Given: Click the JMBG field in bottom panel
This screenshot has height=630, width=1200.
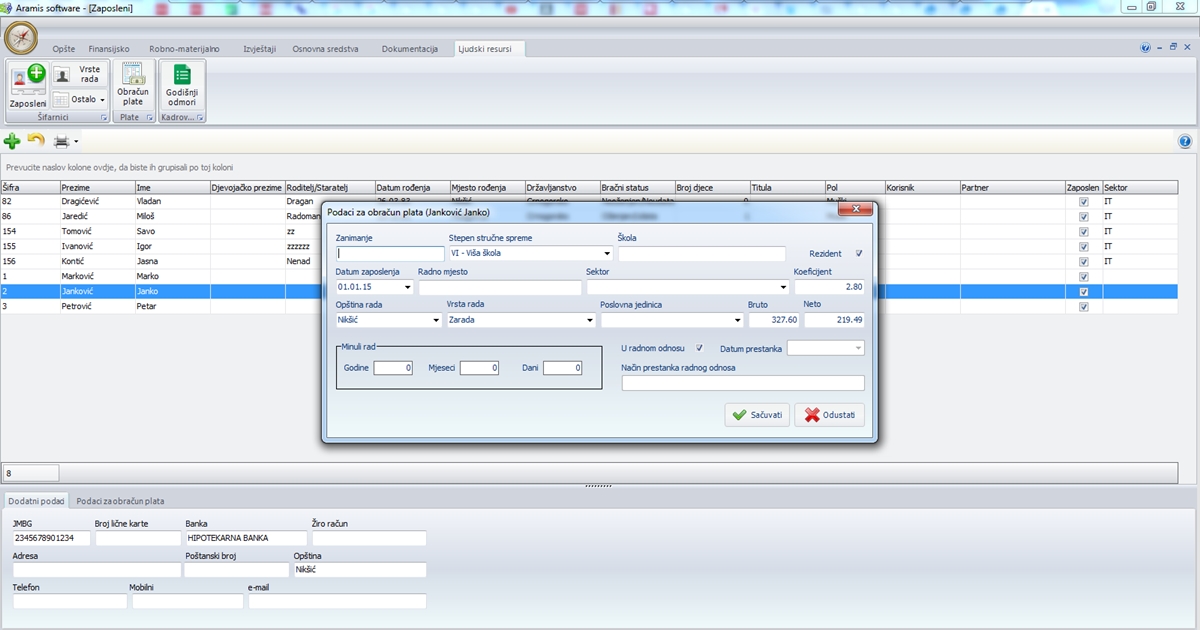Looking at the screenshot, I should point(51,538).
